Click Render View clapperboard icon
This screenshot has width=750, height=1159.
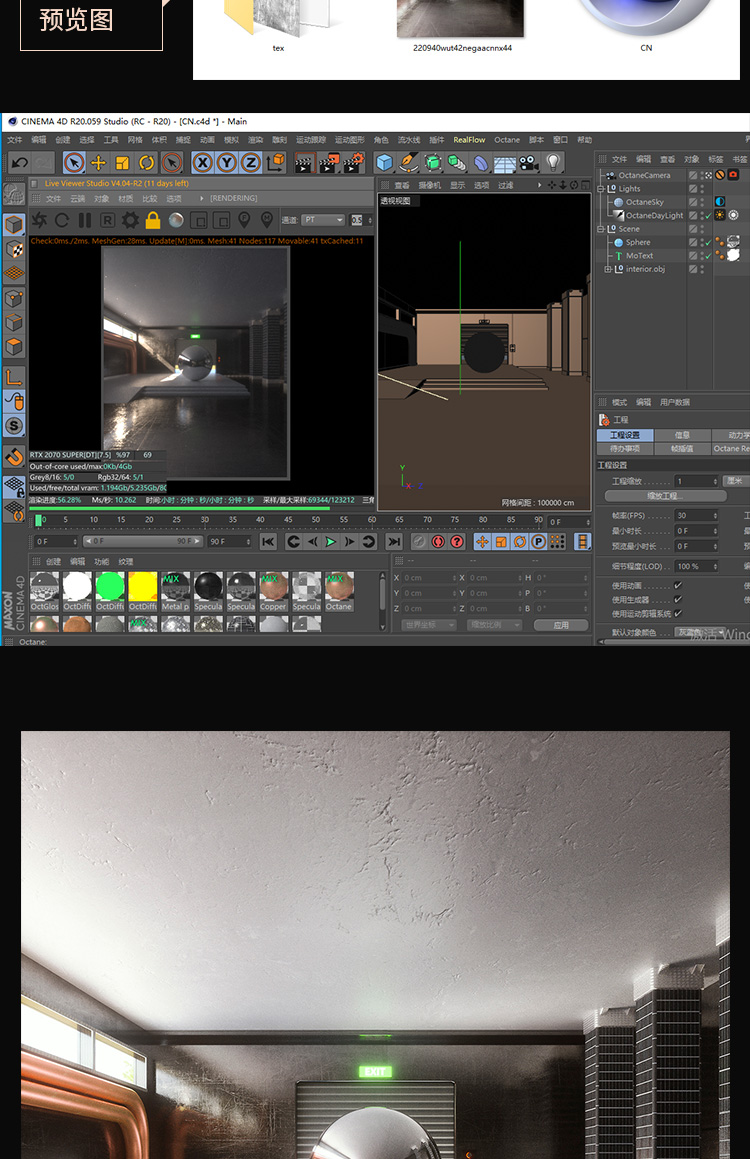pos(304,163)
